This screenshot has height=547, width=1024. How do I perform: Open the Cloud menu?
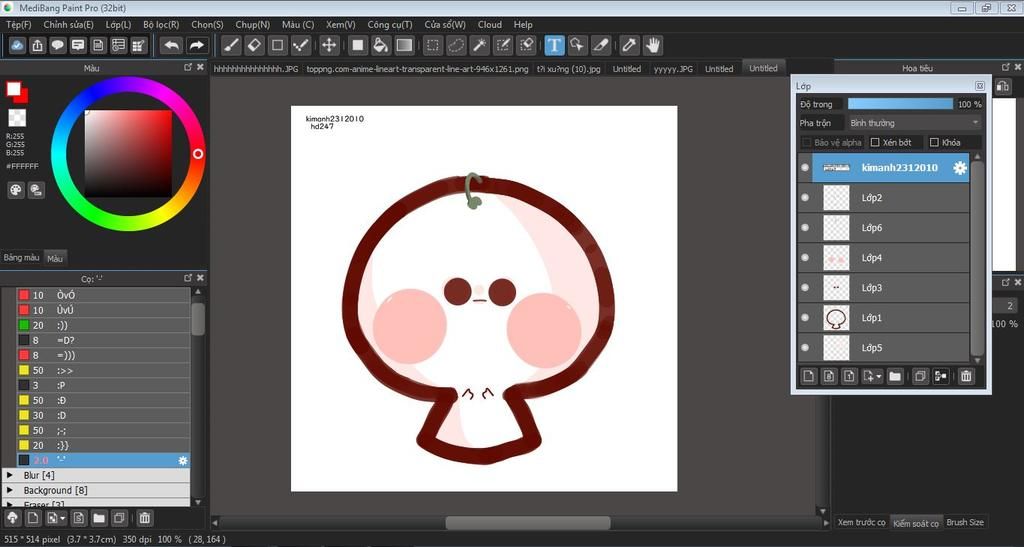(490, 24)
